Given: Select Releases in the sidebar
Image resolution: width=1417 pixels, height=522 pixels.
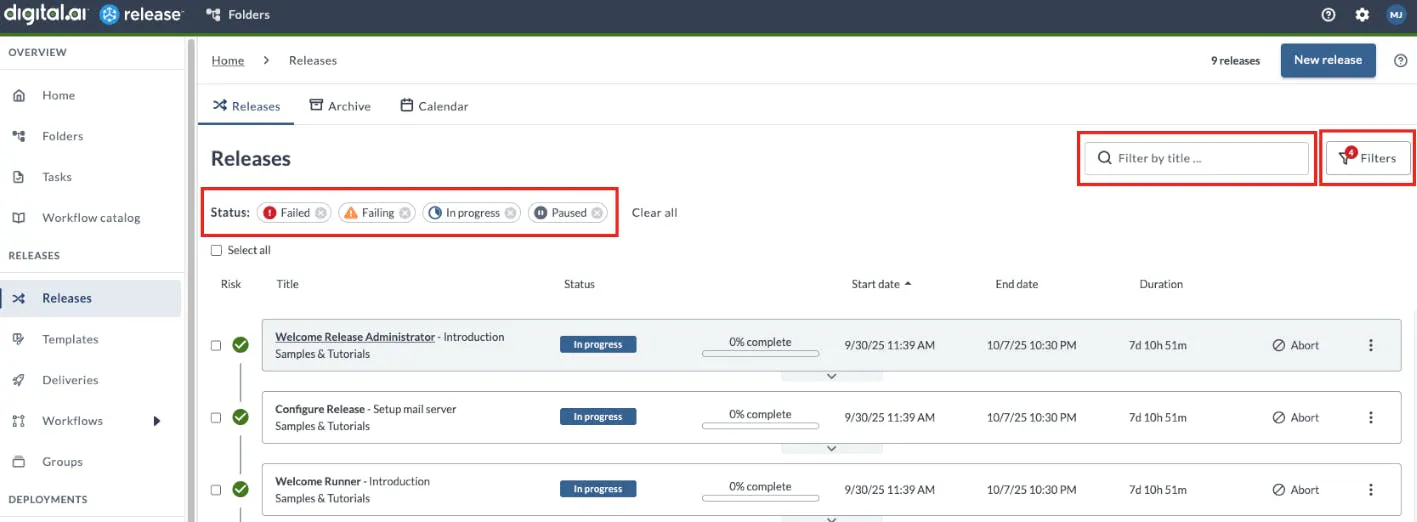Looking at the screenshot, I should [92, 298].
